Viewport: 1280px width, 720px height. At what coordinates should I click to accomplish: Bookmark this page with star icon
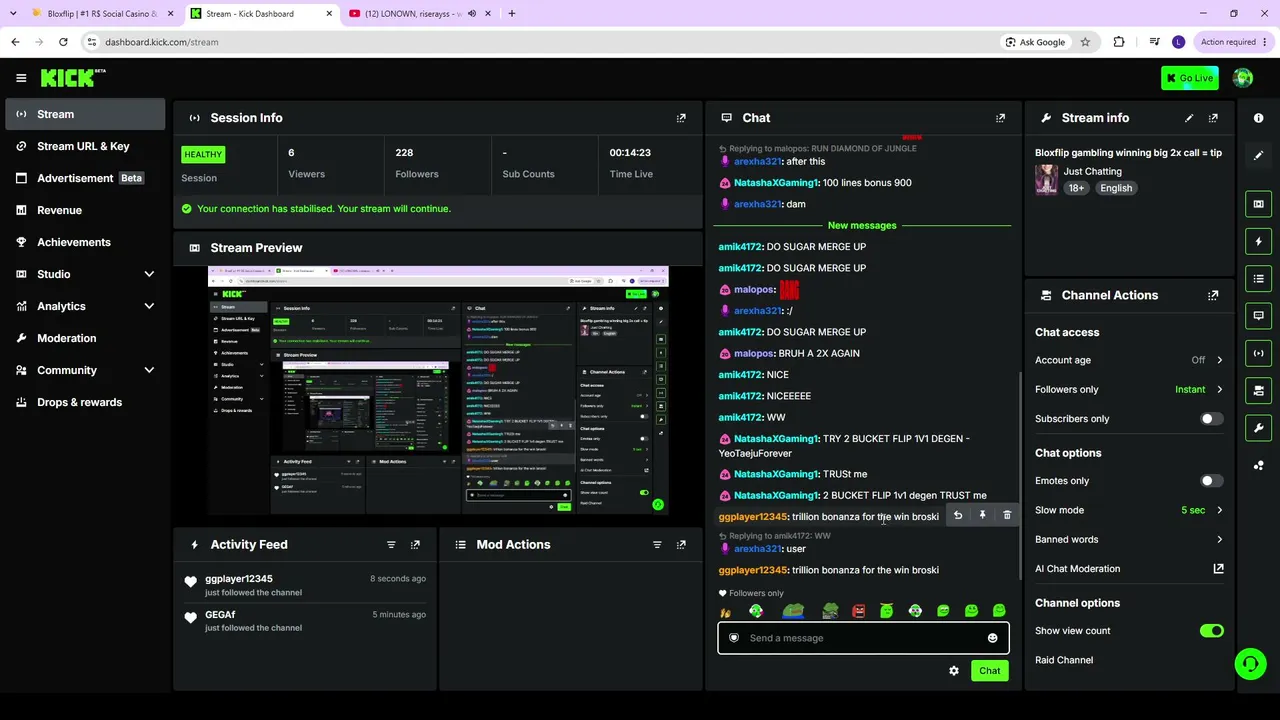click(x=1085, y=42)
